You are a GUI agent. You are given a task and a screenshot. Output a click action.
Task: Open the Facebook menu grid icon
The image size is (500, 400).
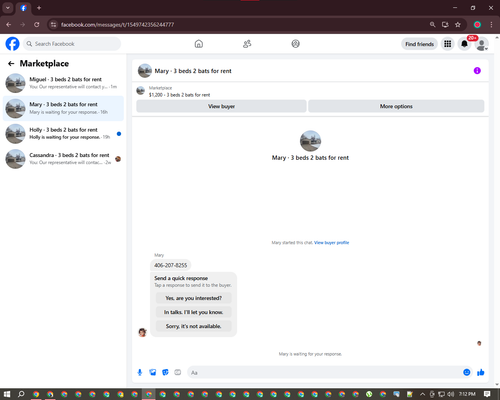448,44
